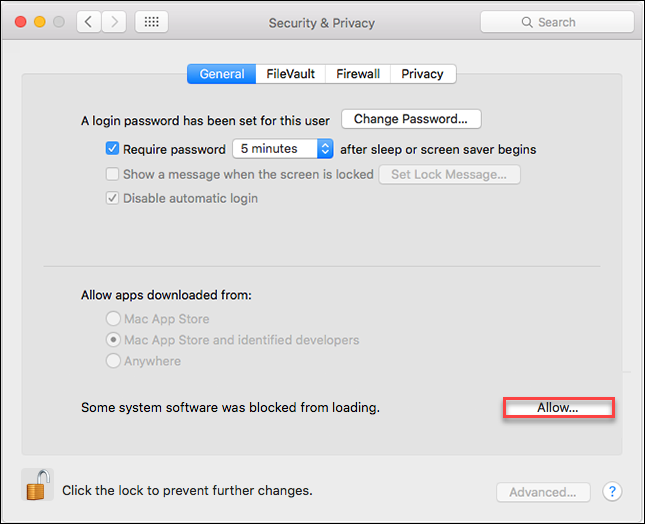Uncheck the Require password checkbox
This screenshot has width=645, height=524.
(112, 148)
